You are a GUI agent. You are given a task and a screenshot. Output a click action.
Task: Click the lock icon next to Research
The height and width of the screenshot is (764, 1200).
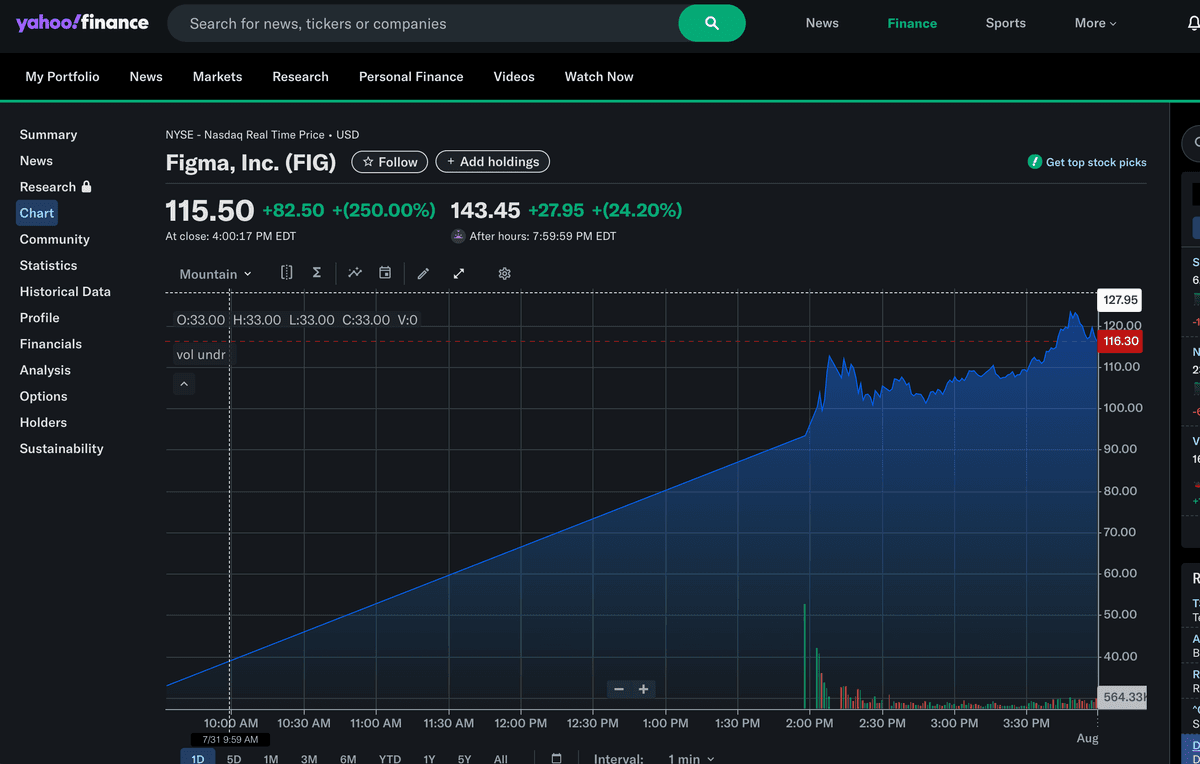[x=86, y=186]
